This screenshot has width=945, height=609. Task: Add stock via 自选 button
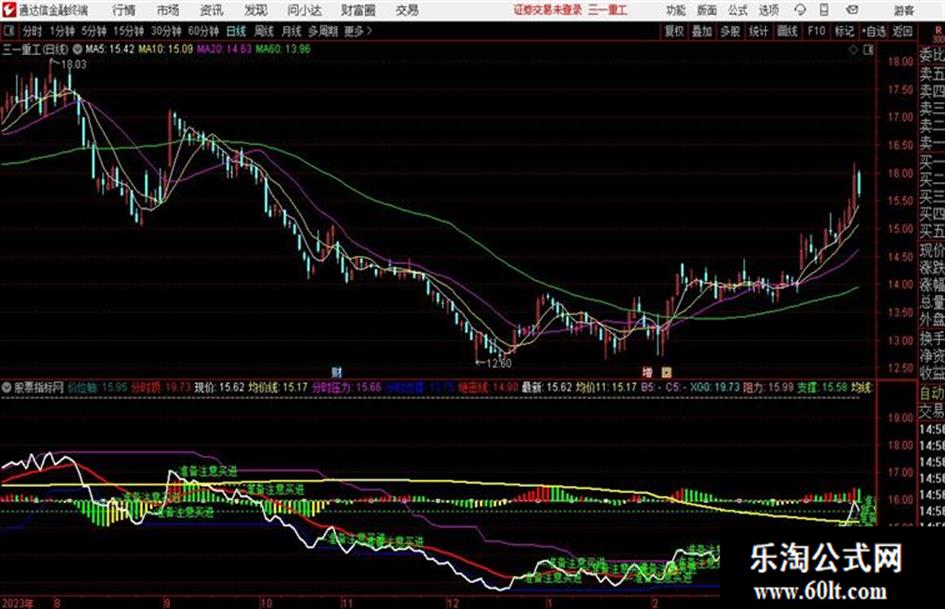pyautogui.click(x=873, y=31)
